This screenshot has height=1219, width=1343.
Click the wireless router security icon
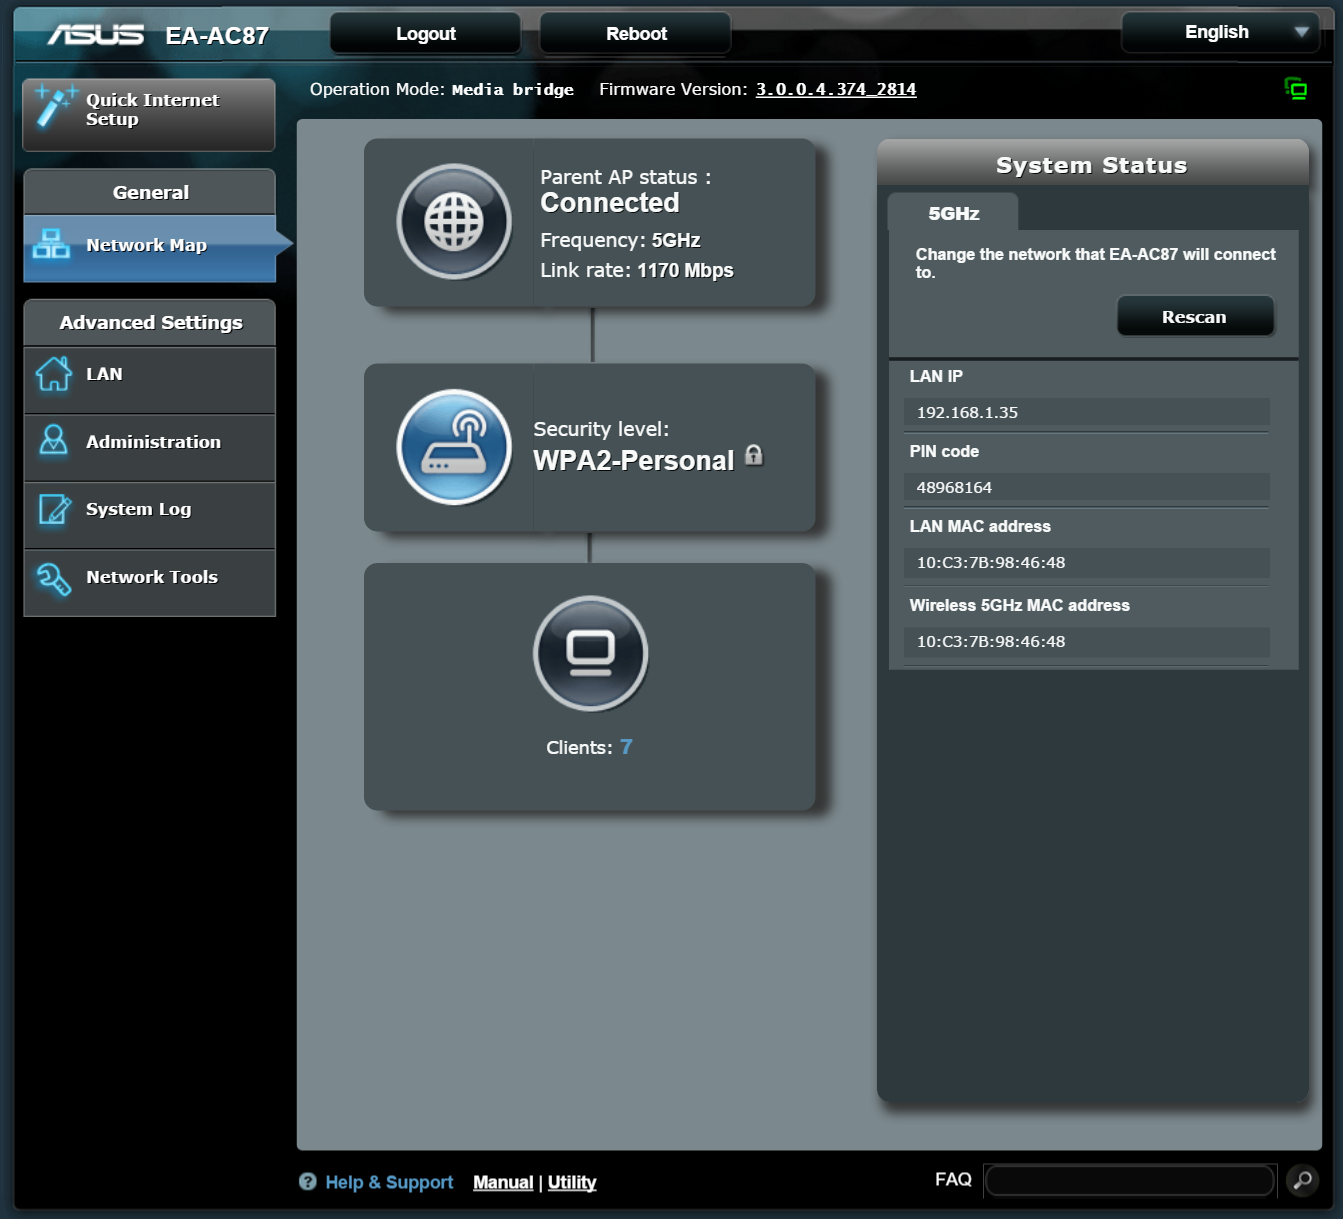455,447
